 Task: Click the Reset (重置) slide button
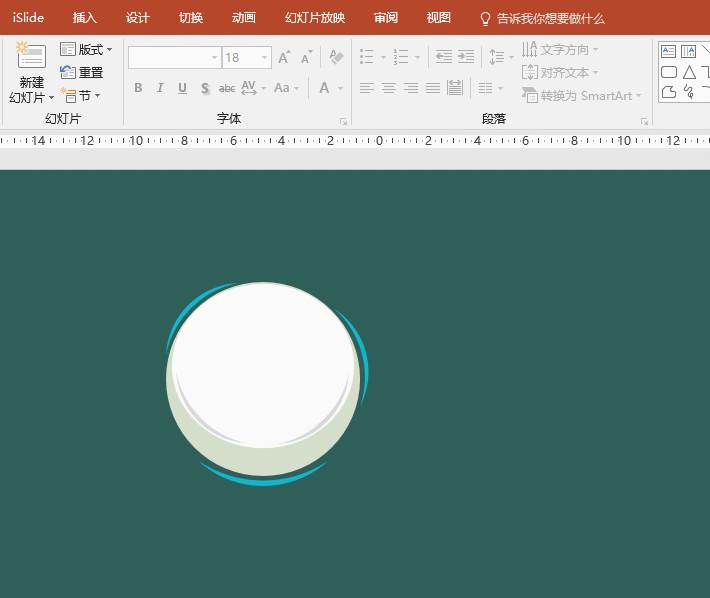(x=82, y=72)
